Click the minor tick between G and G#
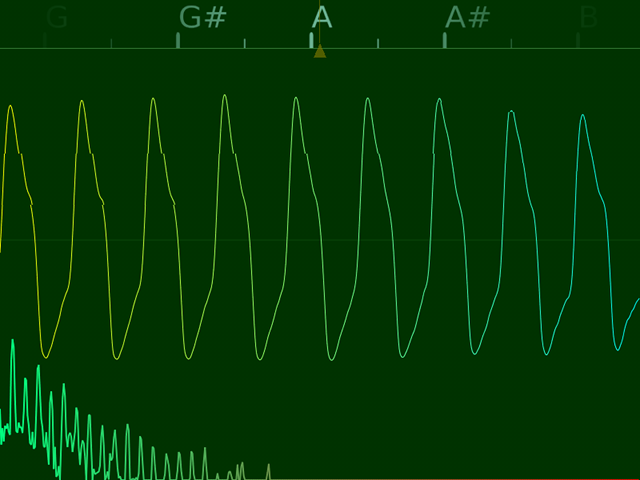The image size is (640, 480). click(x=111, y=43)
